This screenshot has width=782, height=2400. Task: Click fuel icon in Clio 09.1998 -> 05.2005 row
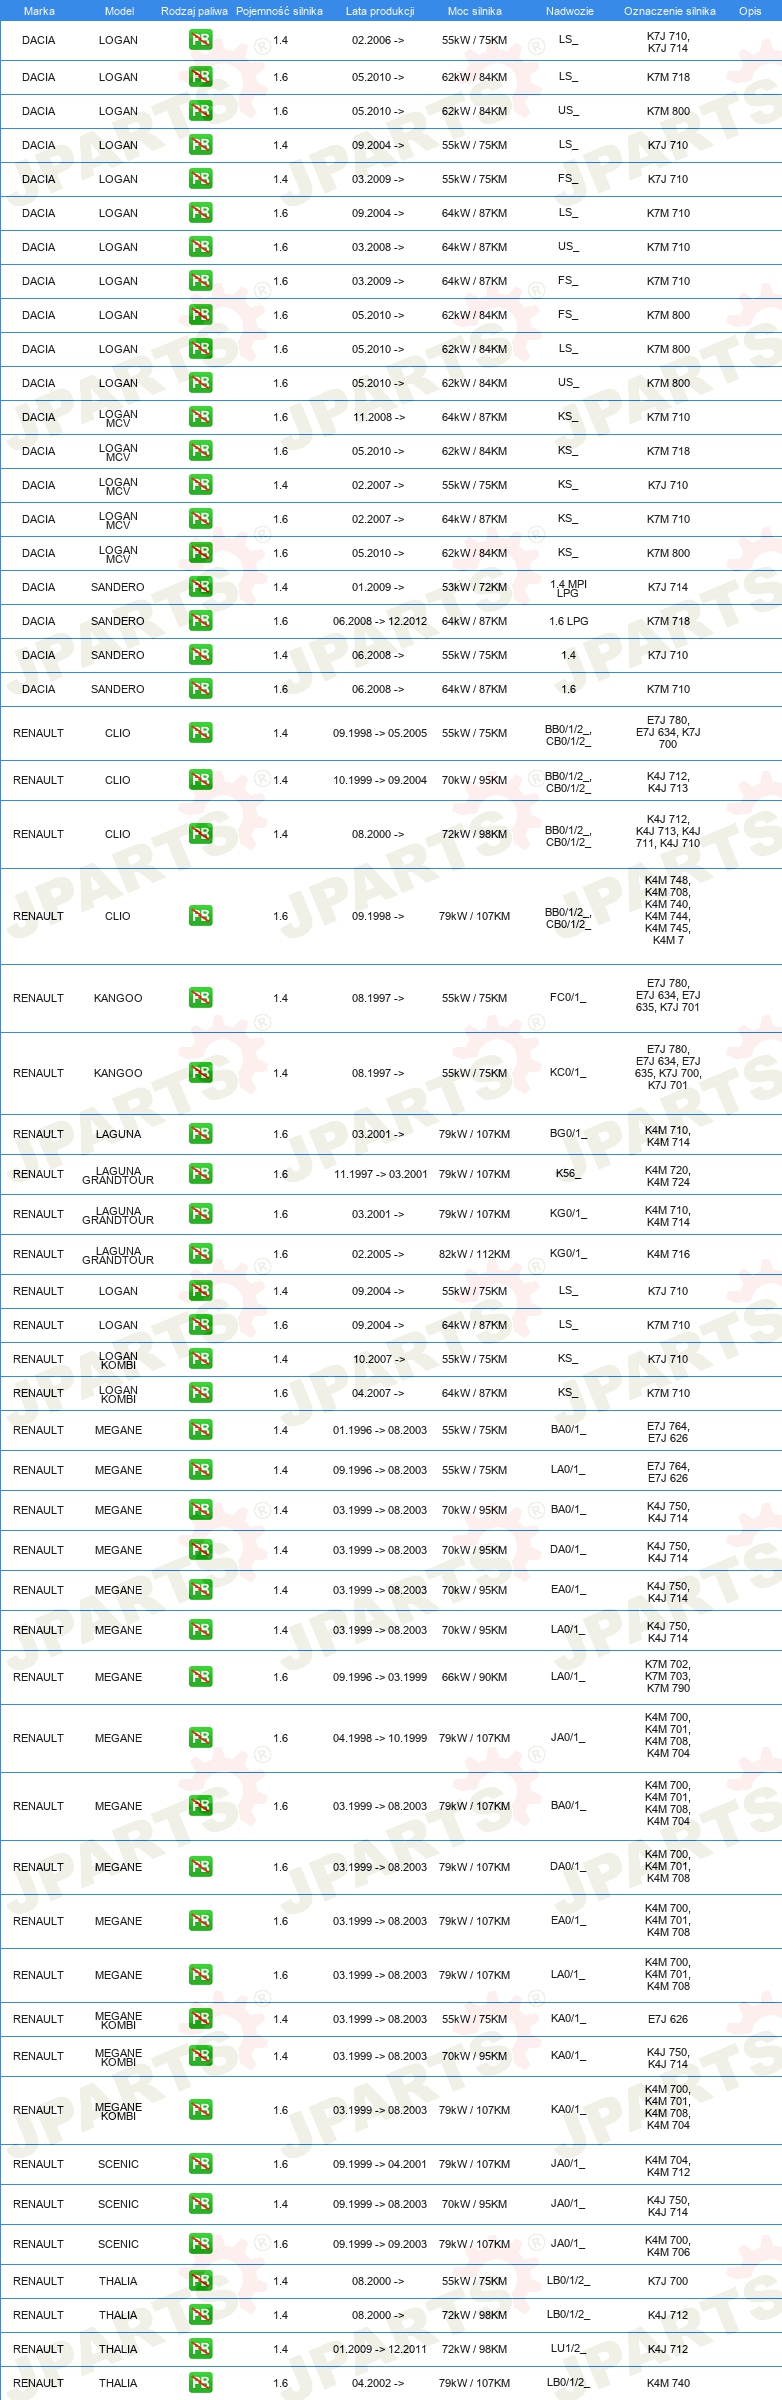click(x=200, y=733)
